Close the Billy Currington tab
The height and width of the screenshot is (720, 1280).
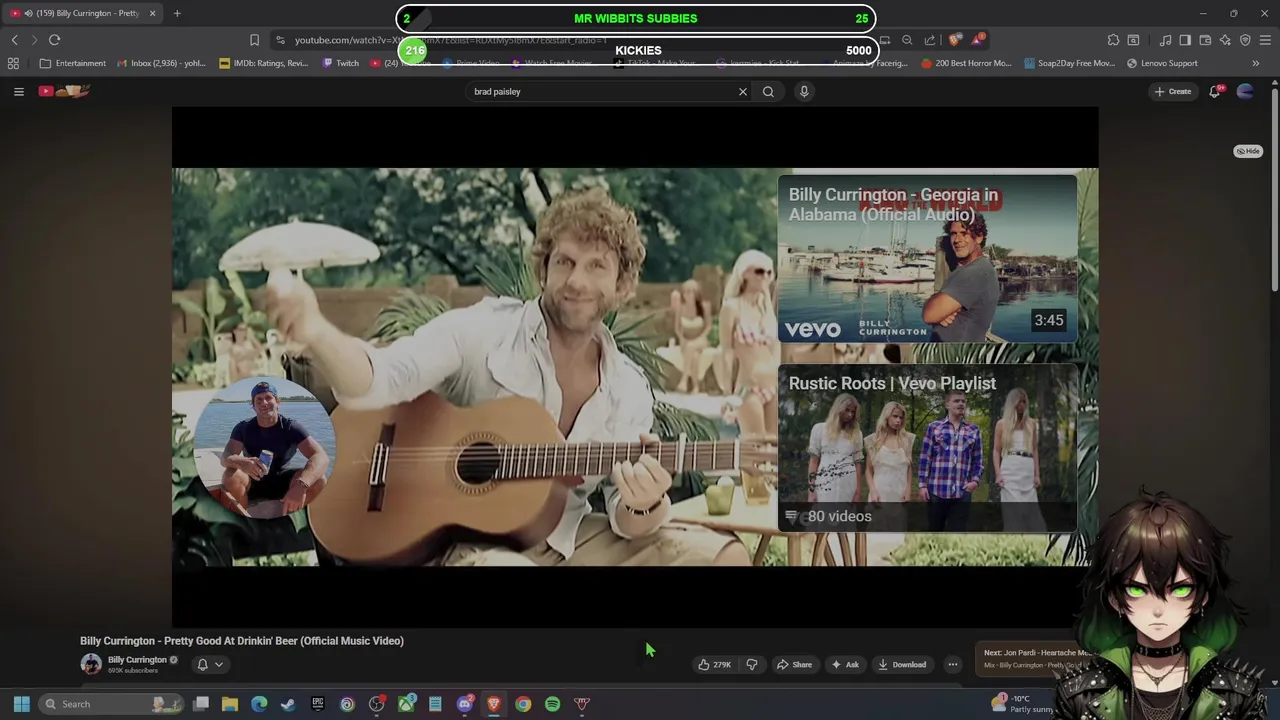[152, 13]
